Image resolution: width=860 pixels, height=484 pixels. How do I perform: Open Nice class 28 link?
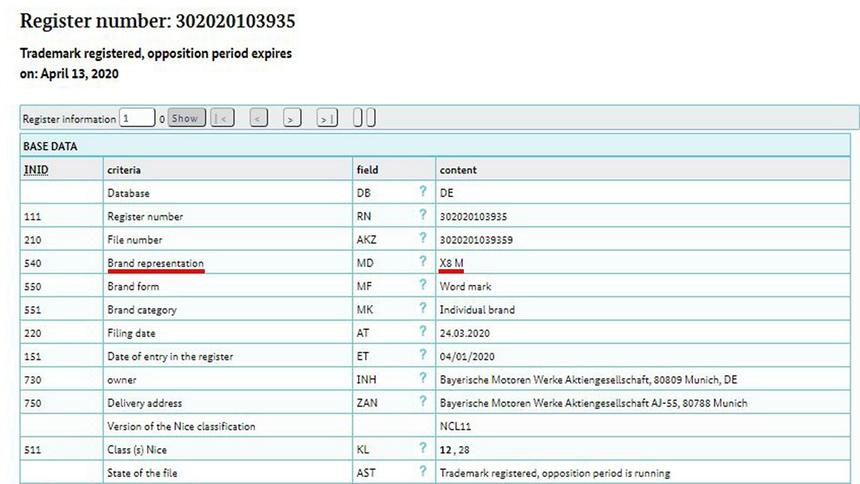coord(464,450)
